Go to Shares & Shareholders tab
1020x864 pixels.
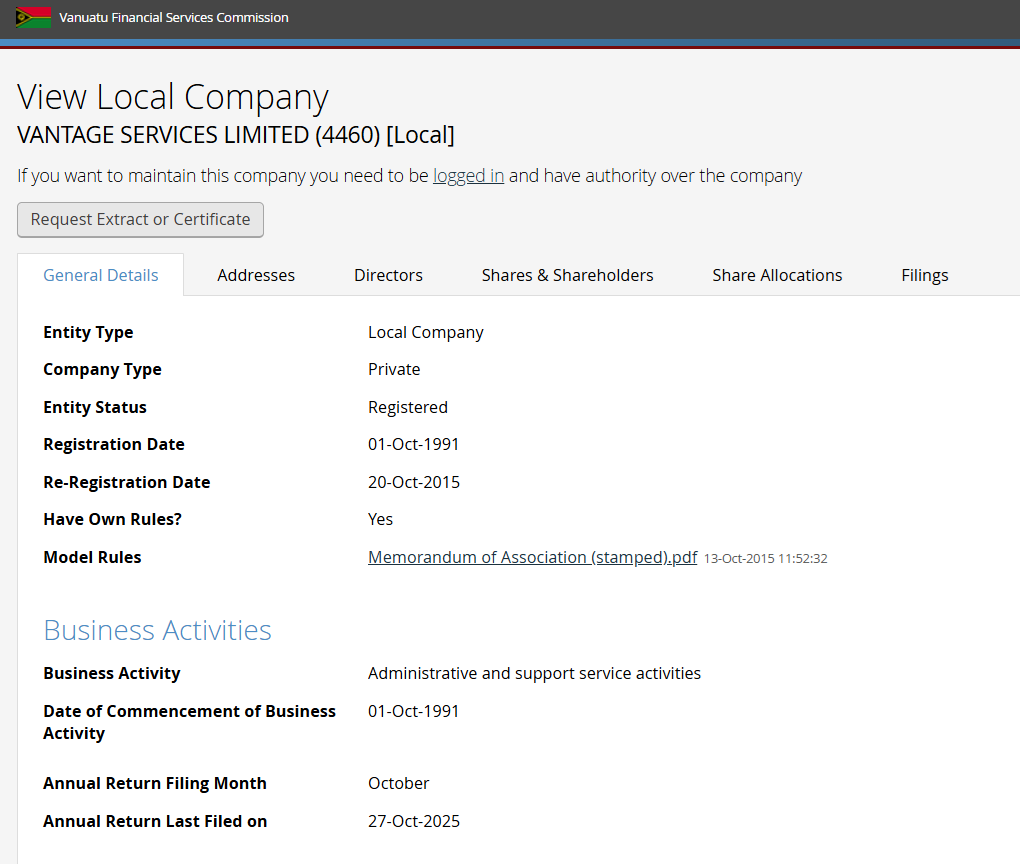pos(567,275)
